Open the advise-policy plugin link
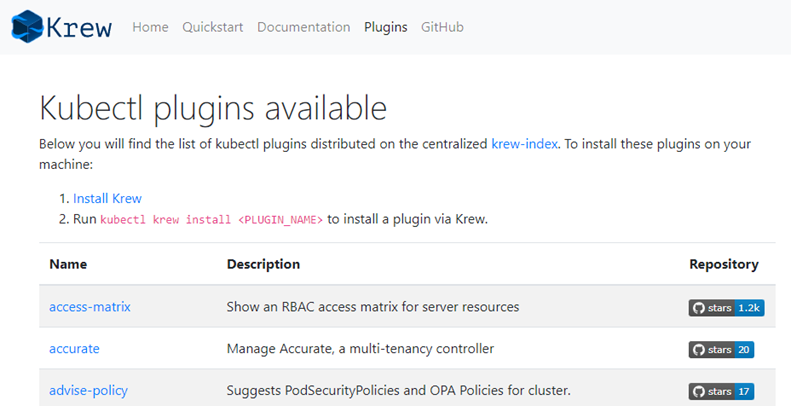 point(88,391)
